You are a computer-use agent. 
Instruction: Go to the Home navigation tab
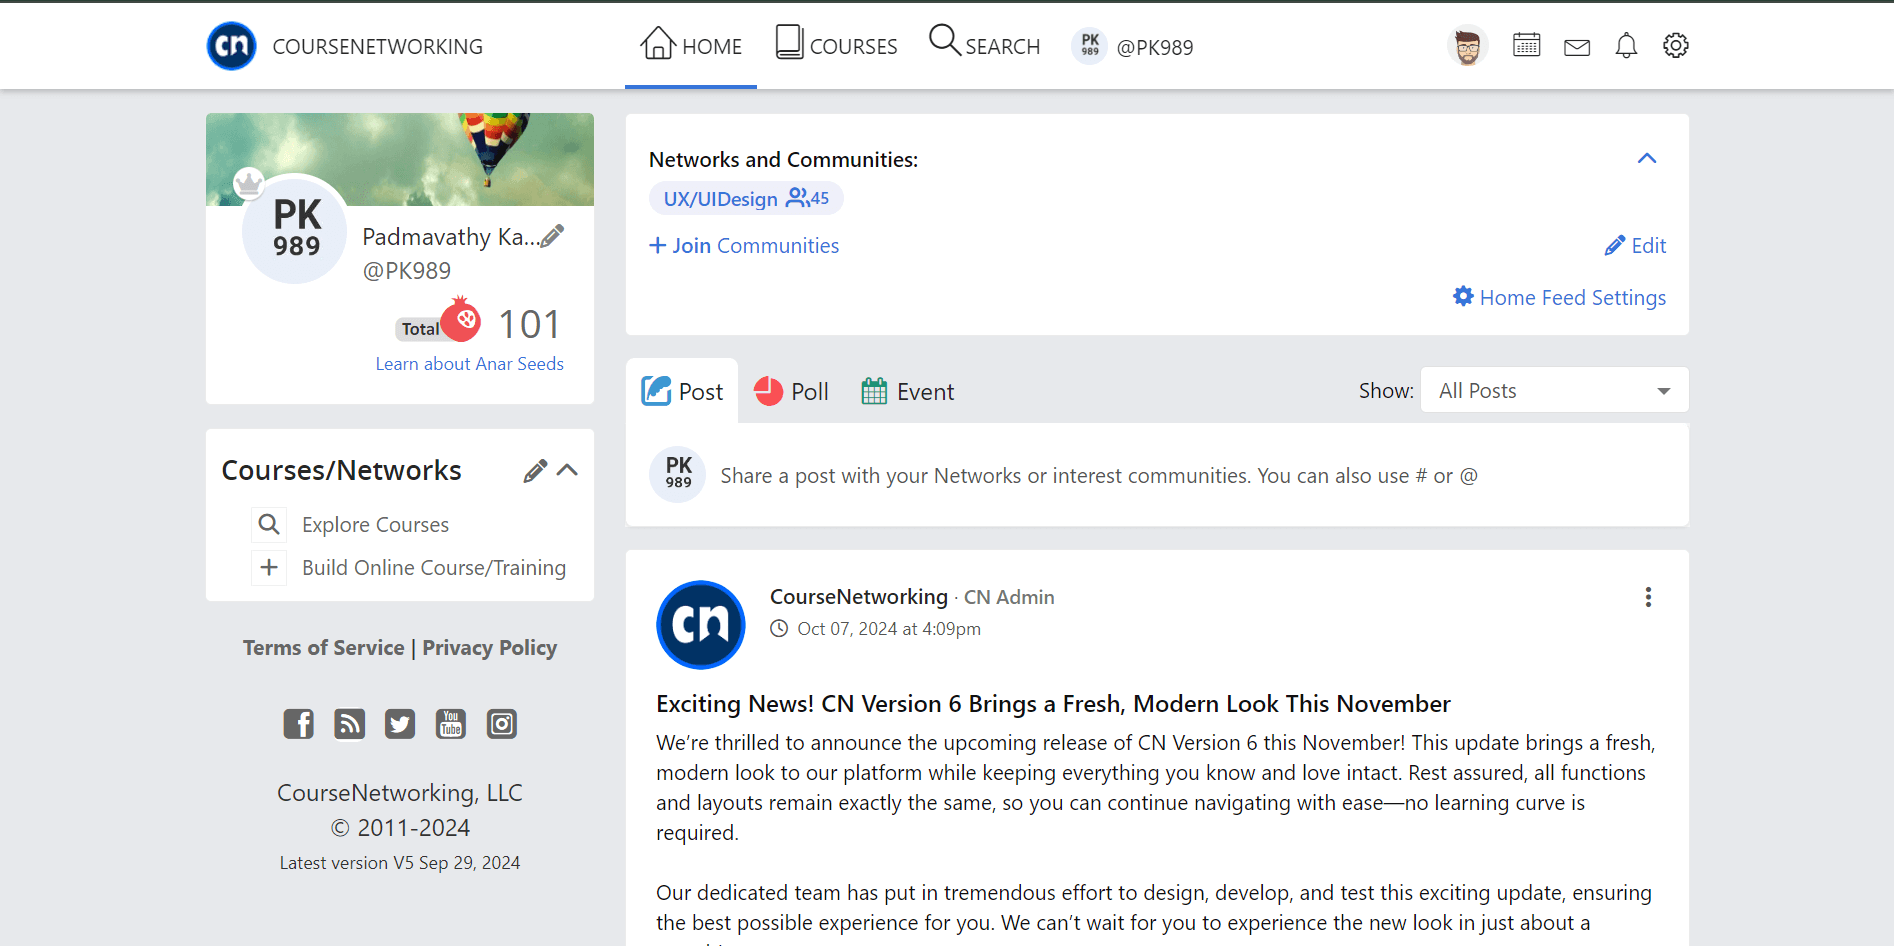coord(691,45)
